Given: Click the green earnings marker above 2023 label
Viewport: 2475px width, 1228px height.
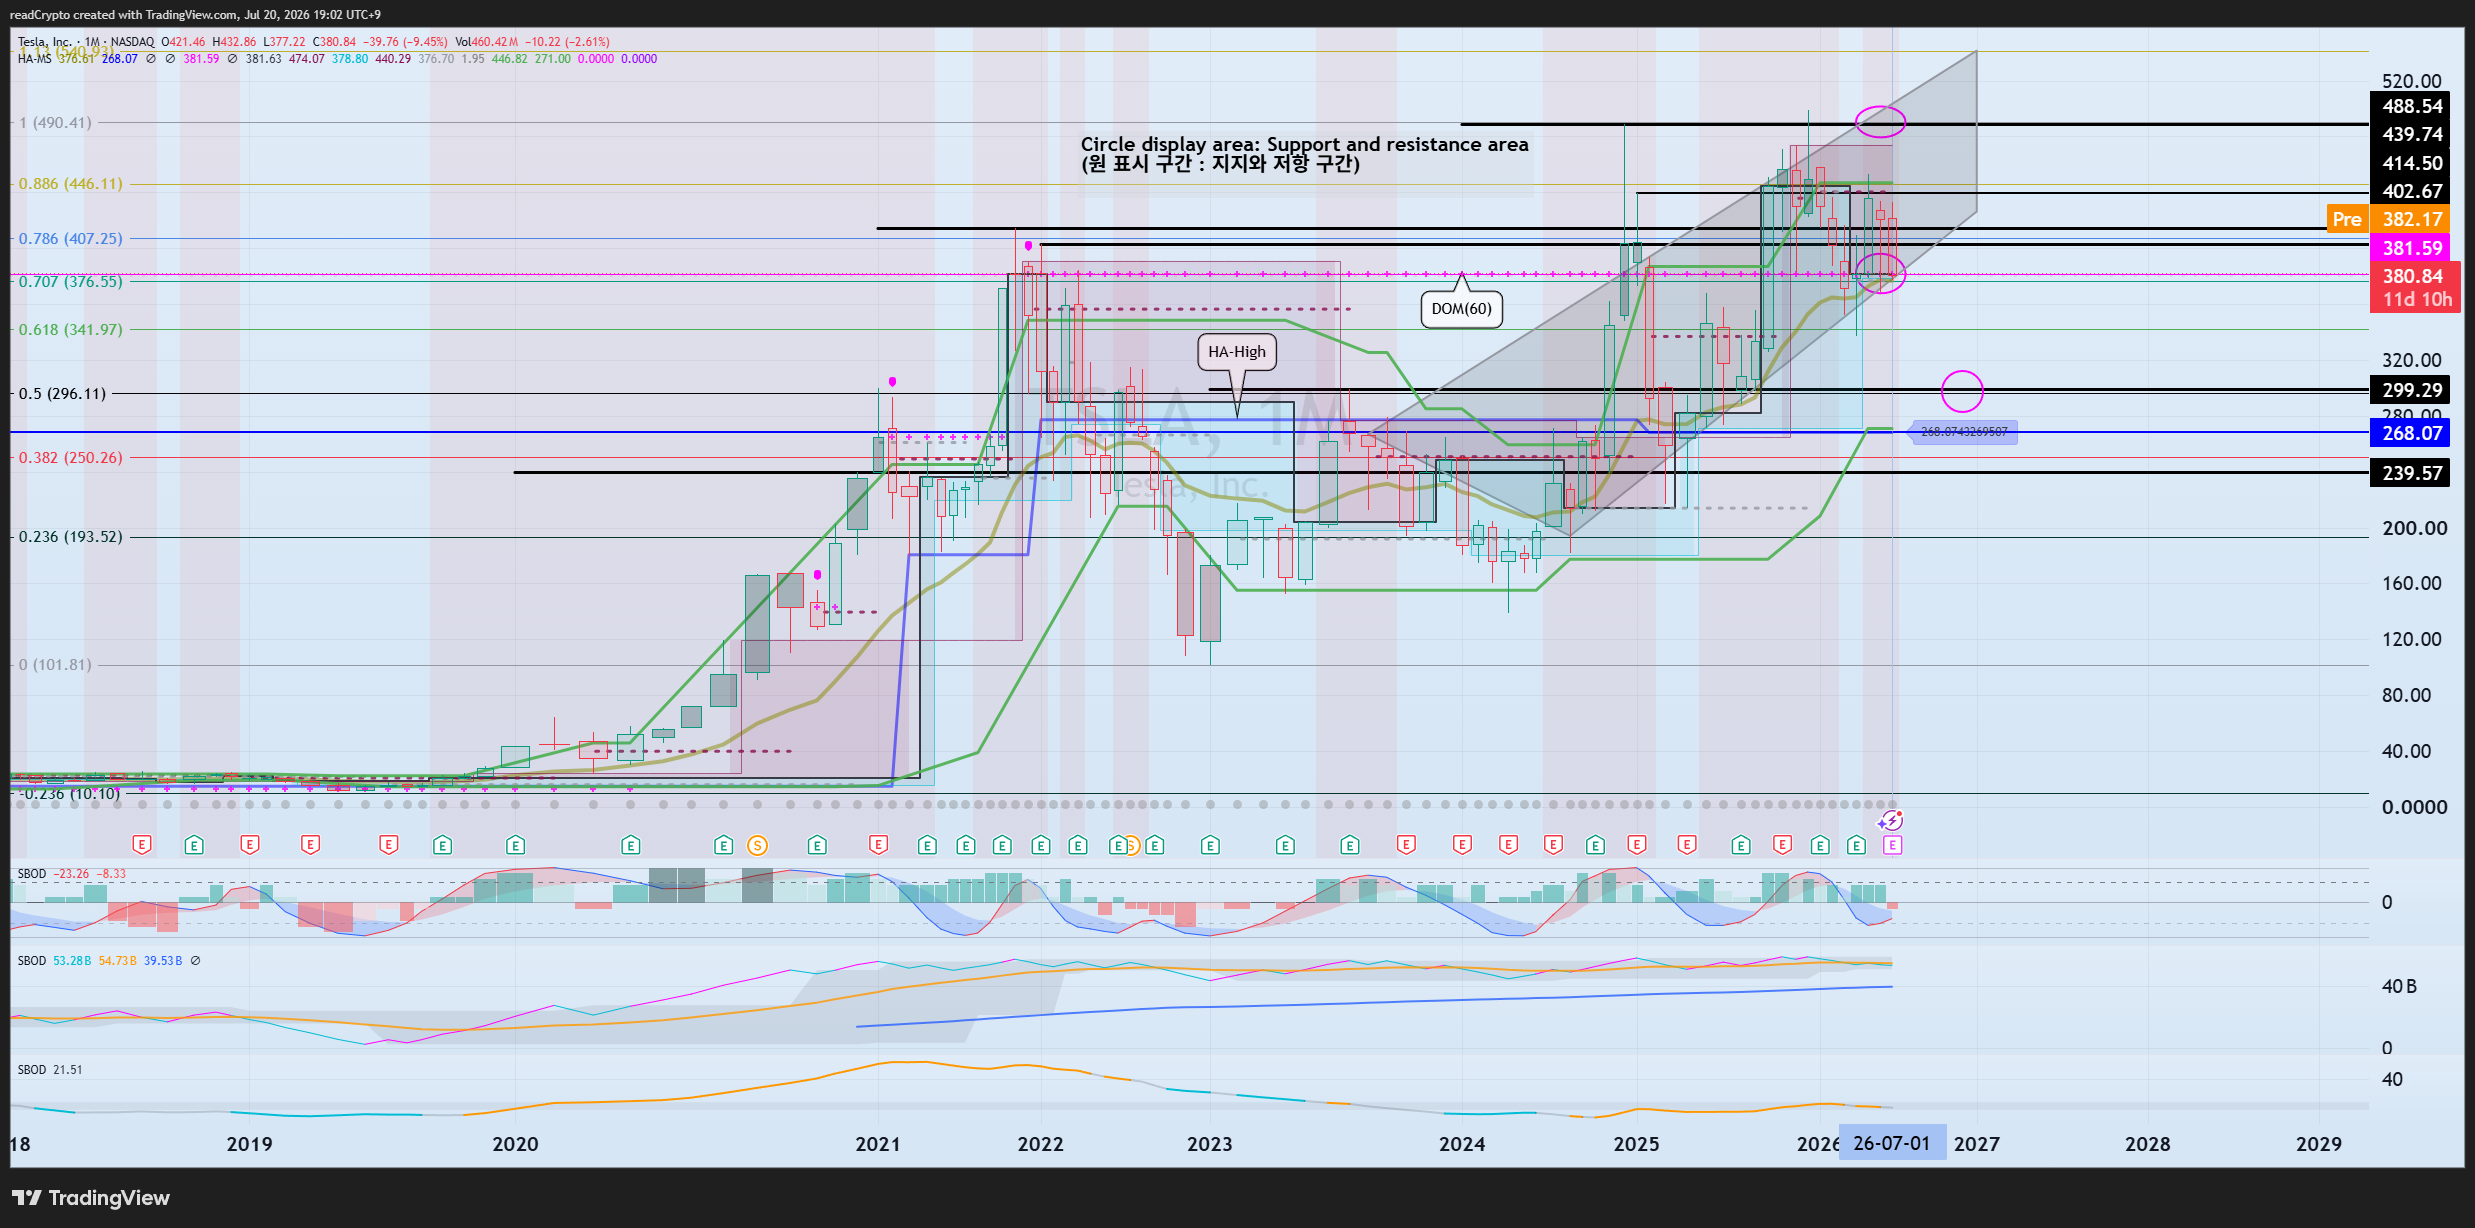Looking at the screenshot, I should [1210, 845].
